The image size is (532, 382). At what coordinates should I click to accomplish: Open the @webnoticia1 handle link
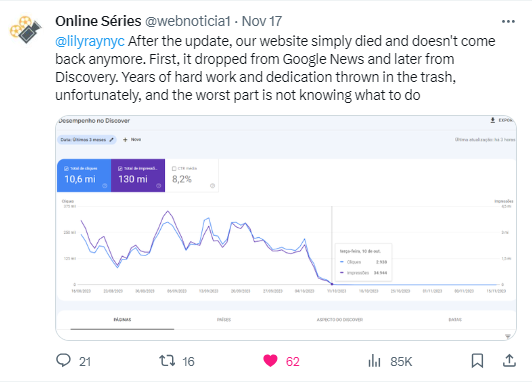[188, 21]
